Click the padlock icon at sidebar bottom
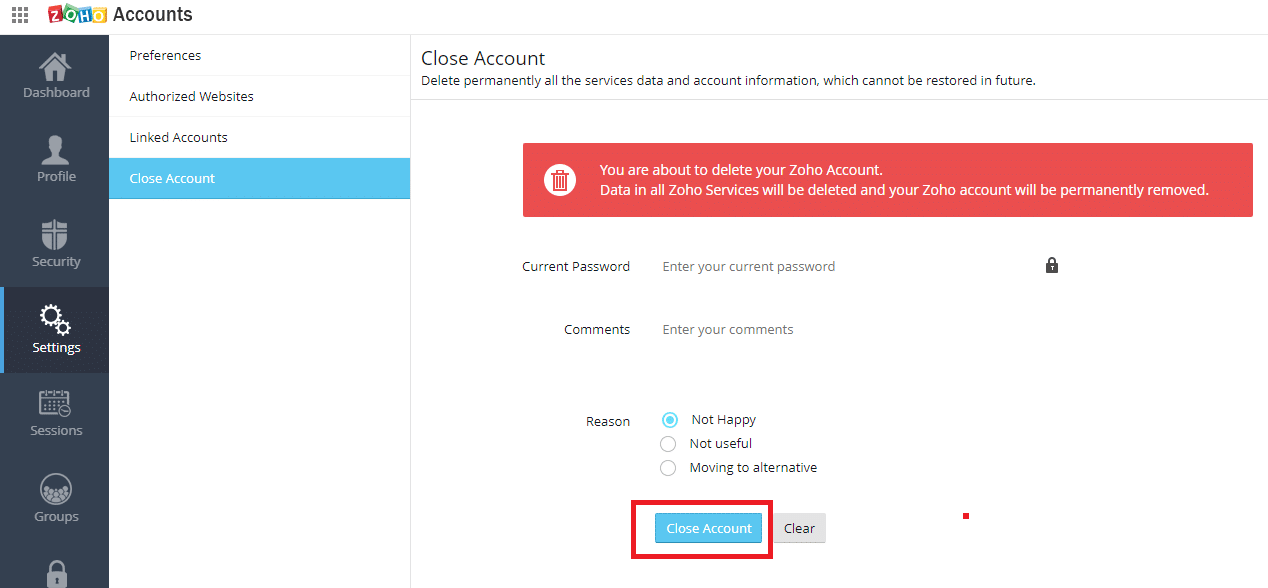The height and width of the screenshot is (588, 1268). point(56,574)
